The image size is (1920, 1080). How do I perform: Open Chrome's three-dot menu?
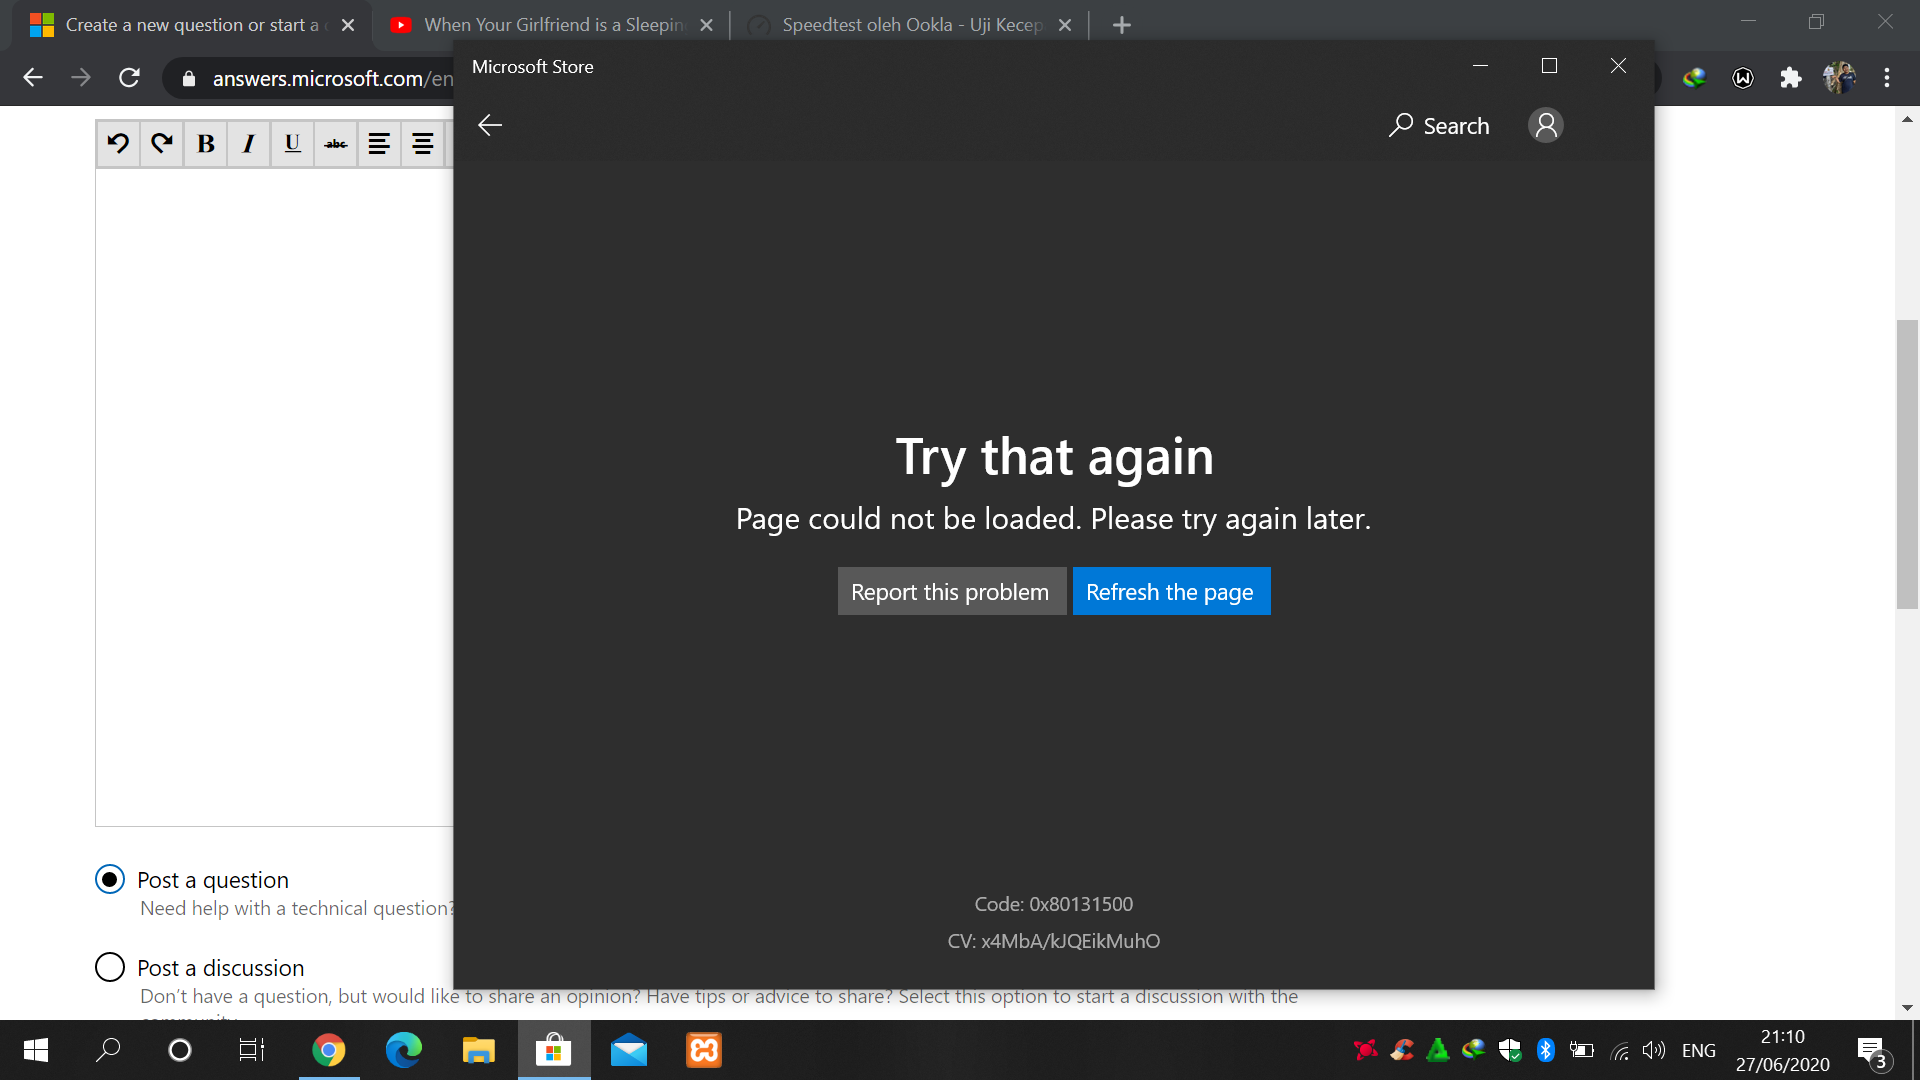point(1887,77)
